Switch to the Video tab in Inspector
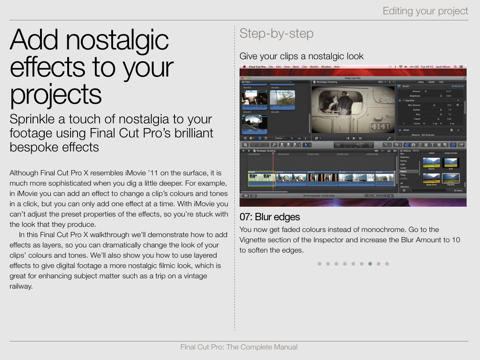The height and width of the screenshot is (360, 480). tap(421, 82)
